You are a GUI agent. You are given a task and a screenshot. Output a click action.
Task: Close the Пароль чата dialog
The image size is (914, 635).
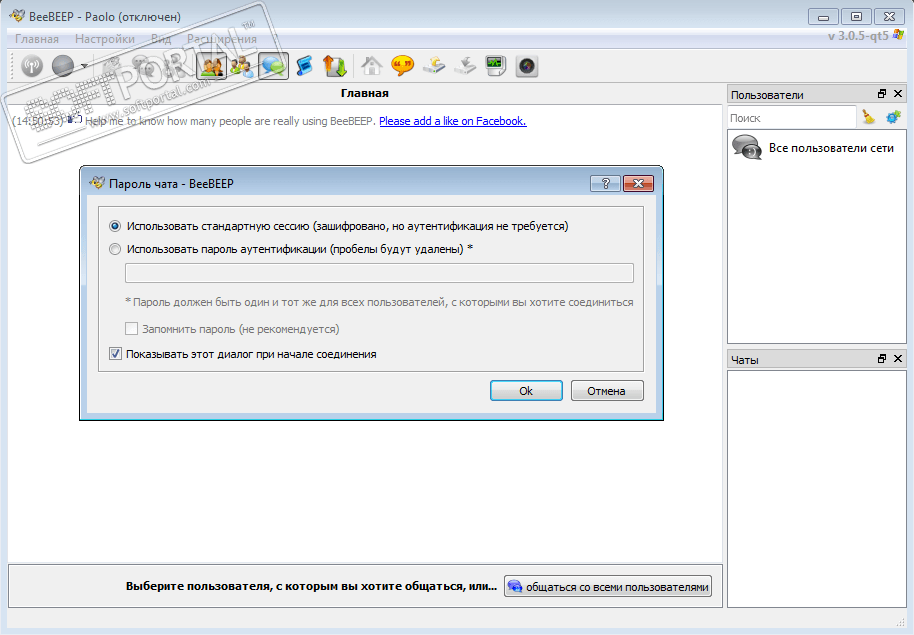click(x=638, y=184)
